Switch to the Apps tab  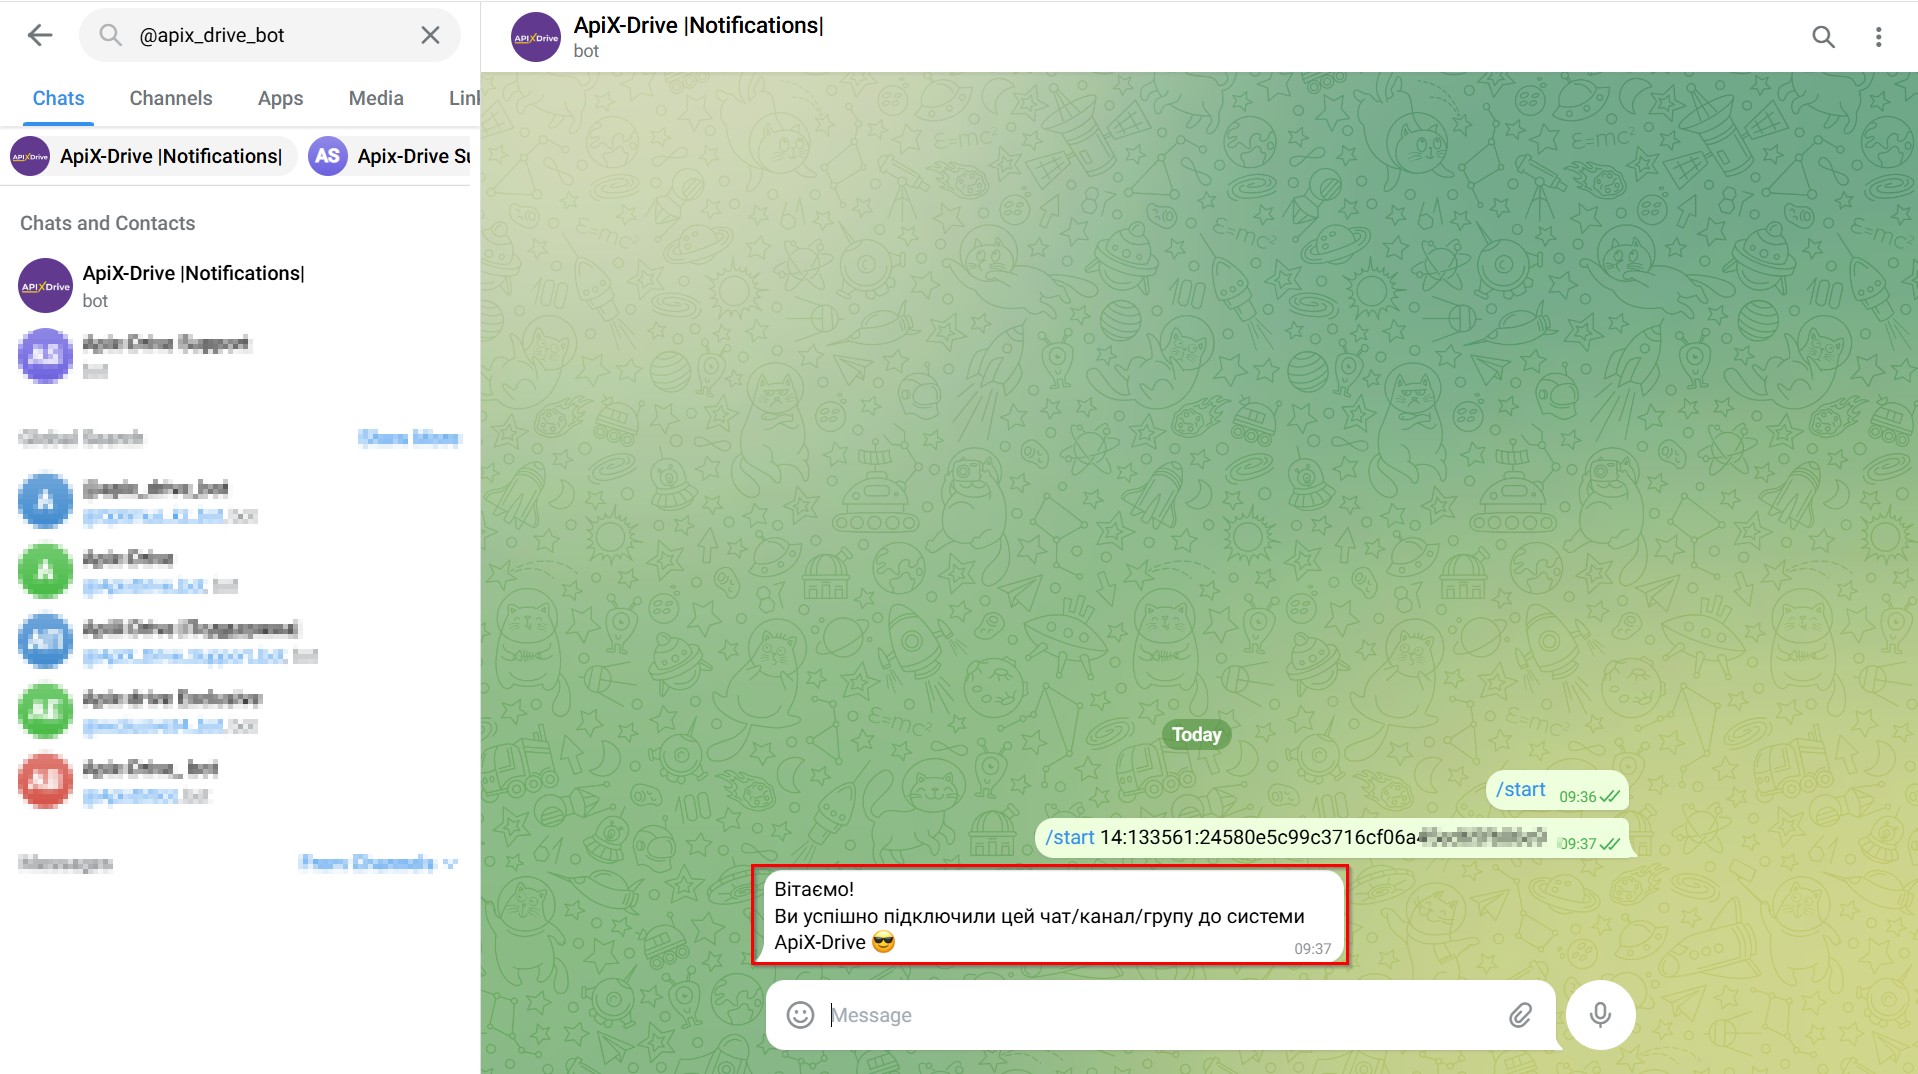pos(280,98)
